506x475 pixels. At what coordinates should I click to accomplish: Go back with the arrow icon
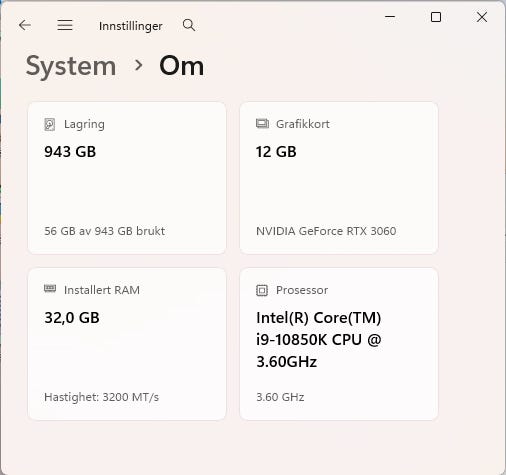click(25, 25)
